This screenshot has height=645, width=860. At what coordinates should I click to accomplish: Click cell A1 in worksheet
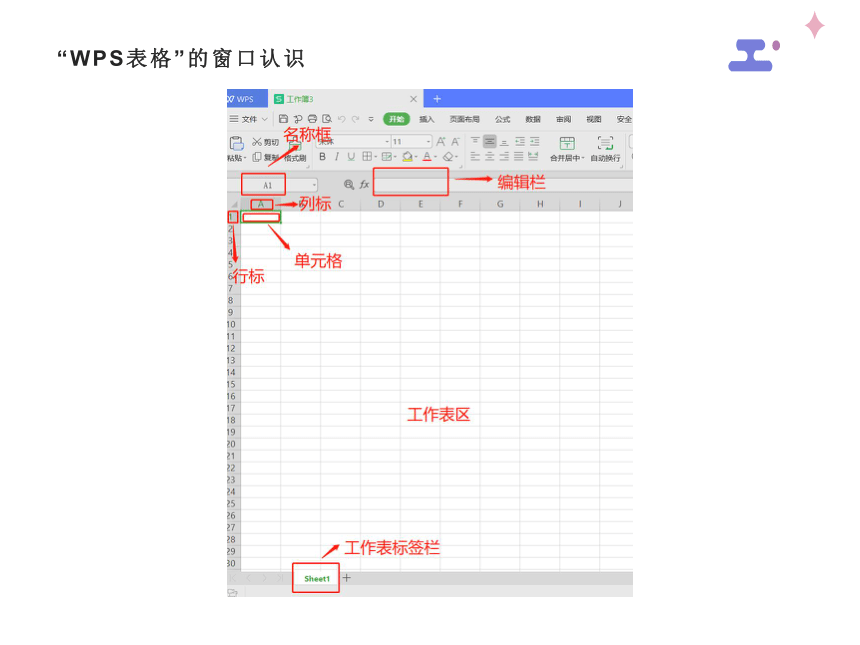point(261,217)
